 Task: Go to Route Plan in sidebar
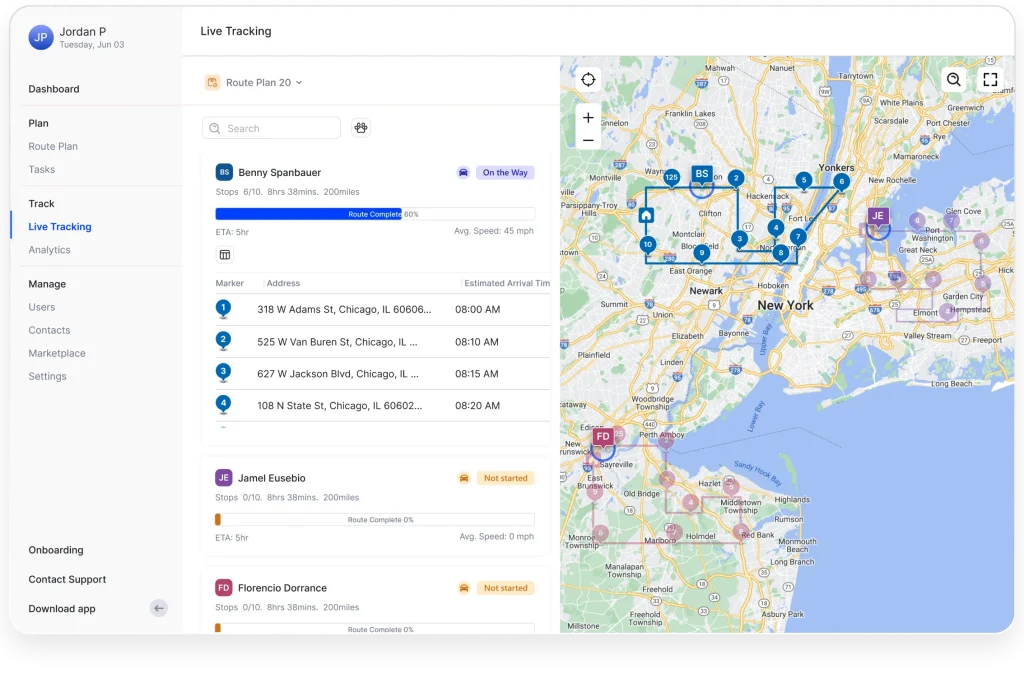click(x=53, y=146)
